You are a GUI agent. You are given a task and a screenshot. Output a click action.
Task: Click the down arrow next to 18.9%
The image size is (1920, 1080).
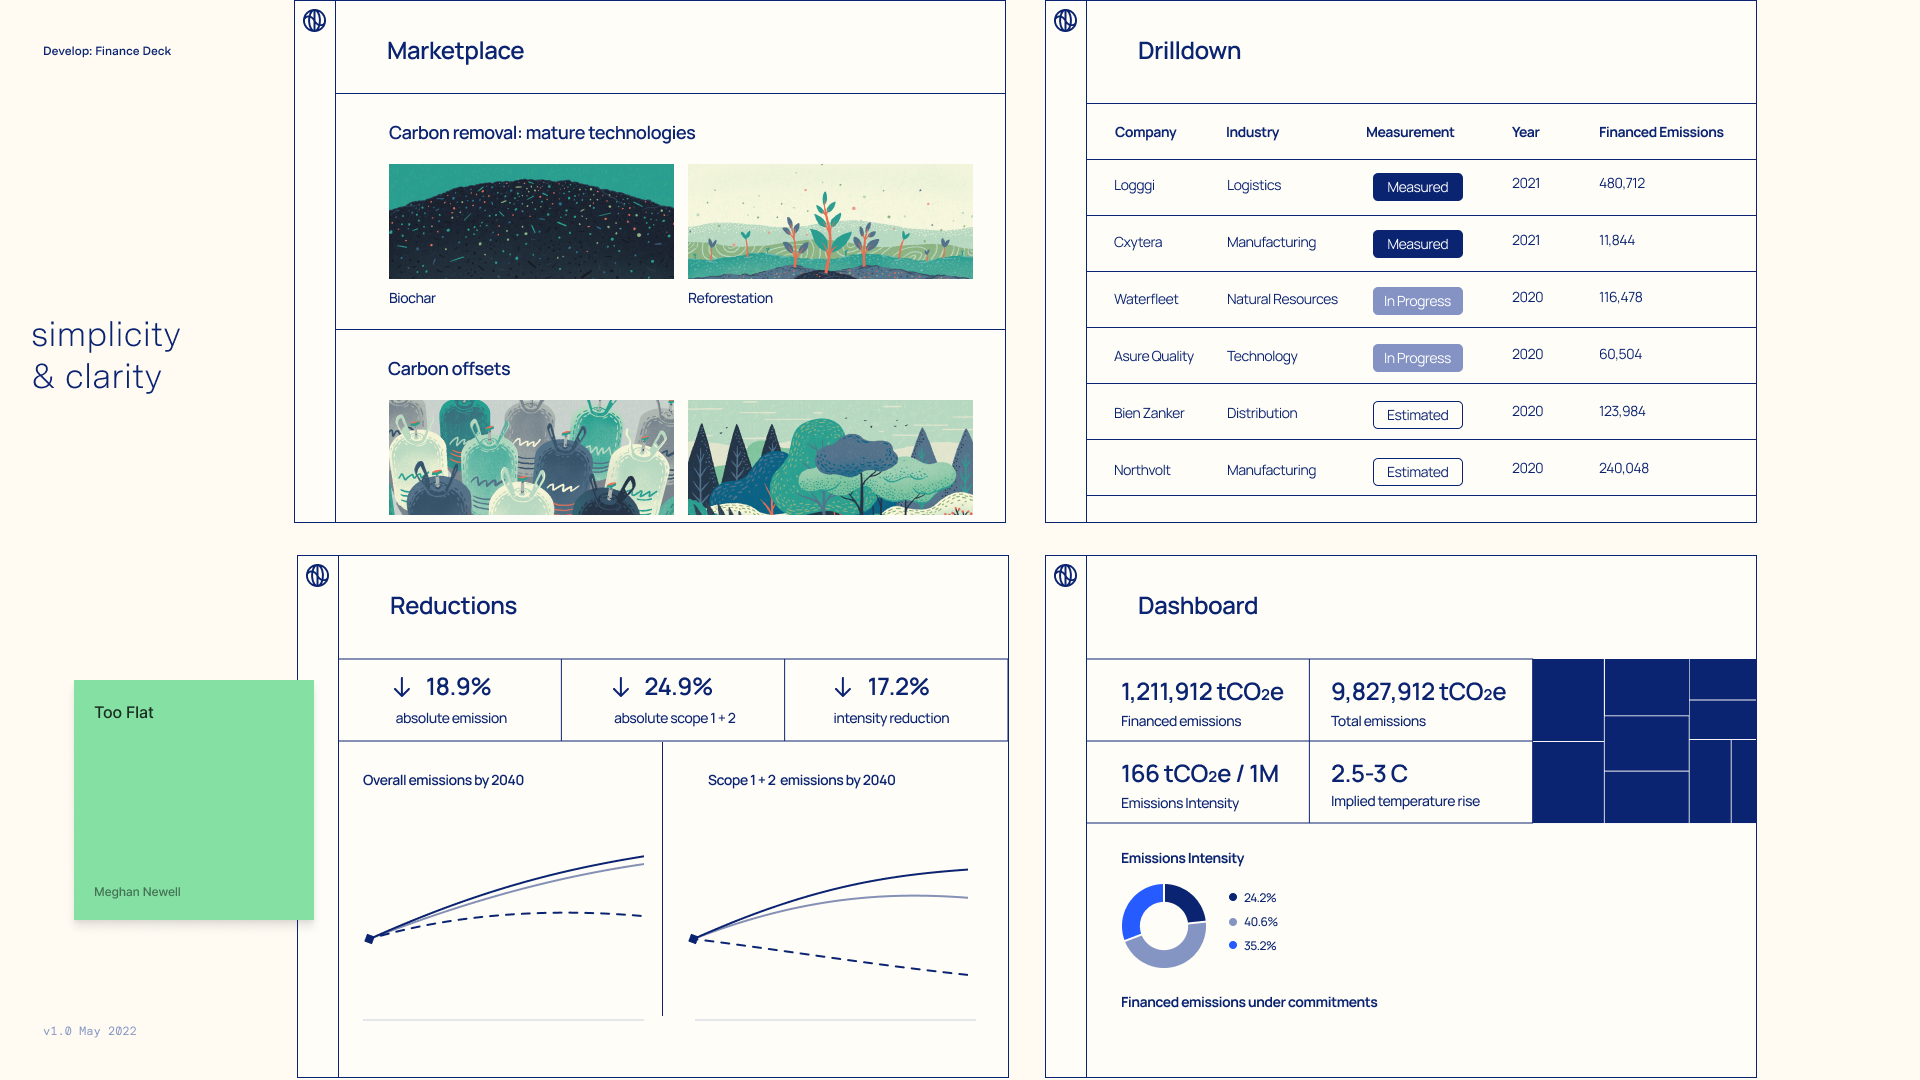pos(402,687)
